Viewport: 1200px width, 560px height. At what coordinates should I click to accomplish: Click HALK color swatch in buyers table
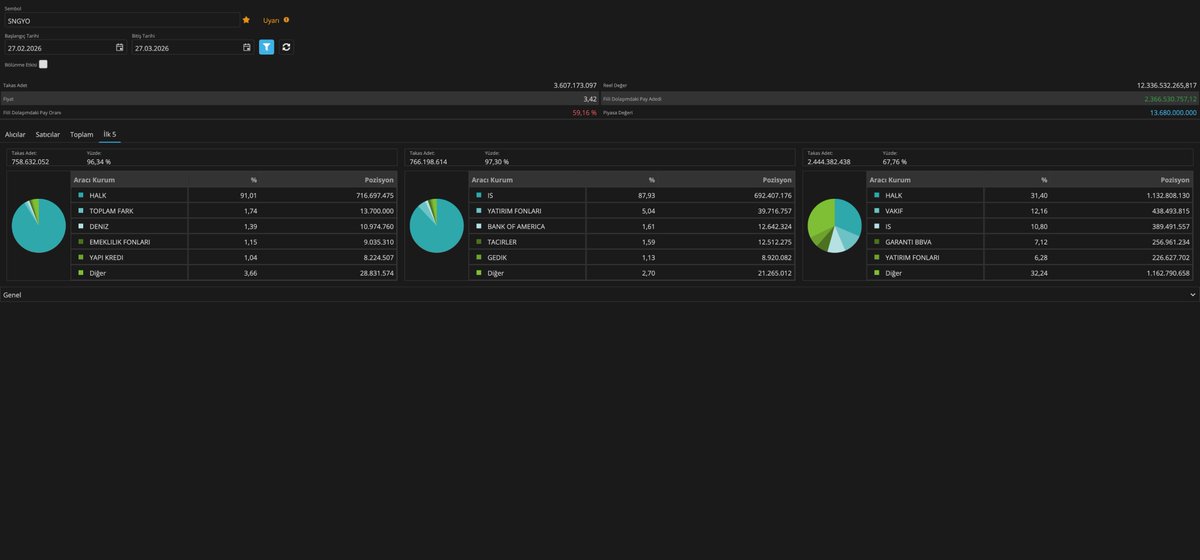[x=80, y=195]
